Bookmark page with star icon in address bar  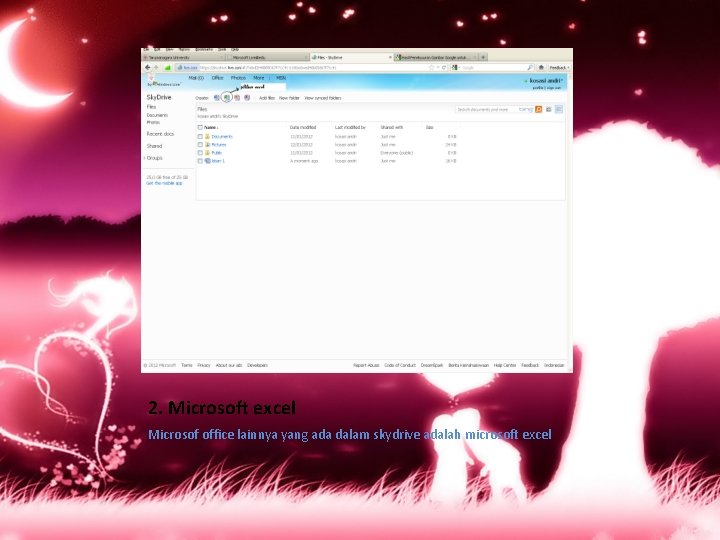431,68
